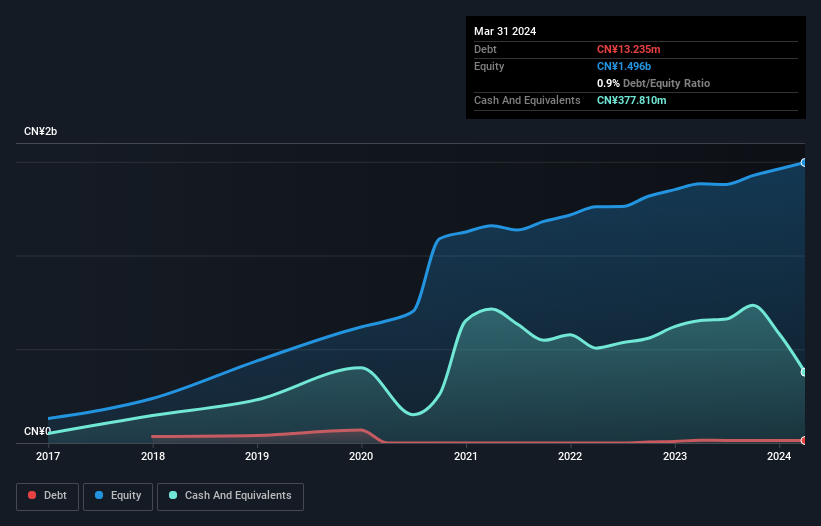Toggle the Equity series in the legend
The image size is (821, 526).
click(118, 496)
